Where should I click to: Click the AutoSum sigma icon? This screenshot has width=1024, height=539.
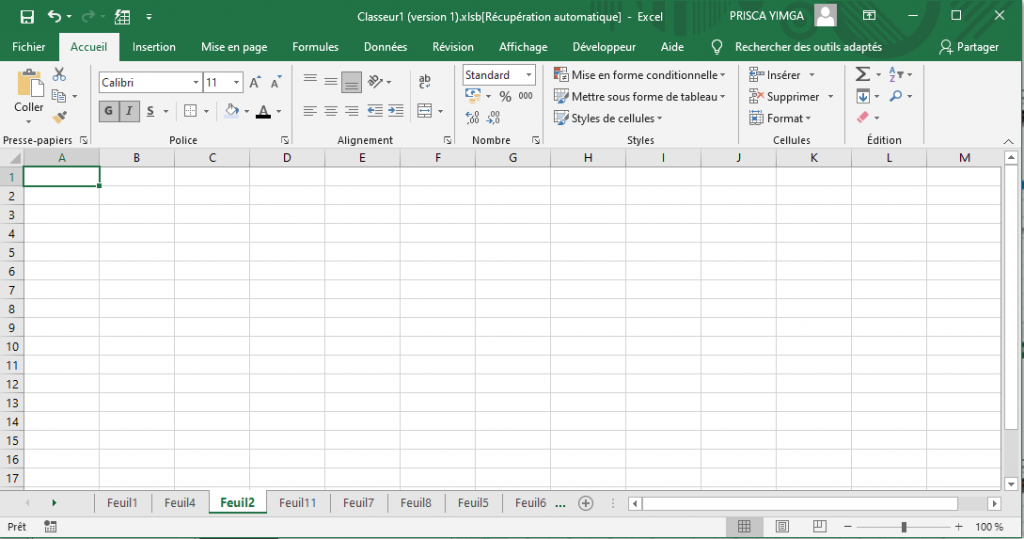click(862, 75)
